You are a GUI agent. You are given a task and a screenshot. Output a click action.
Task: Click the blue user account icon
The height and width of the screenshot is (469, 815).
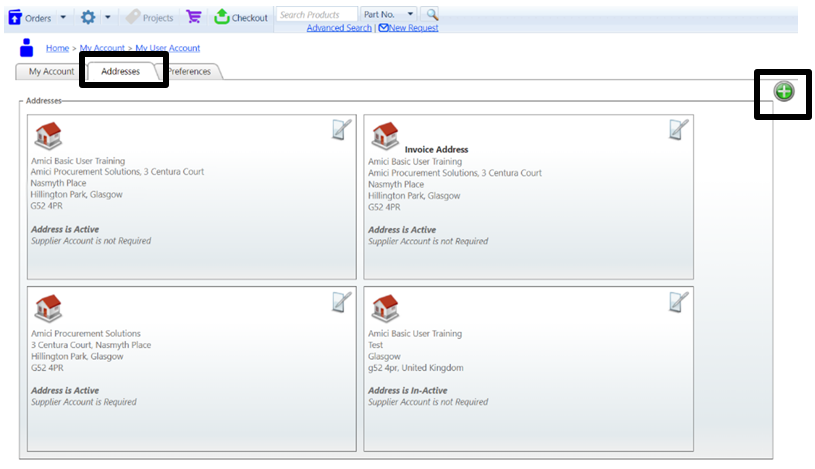27,48
